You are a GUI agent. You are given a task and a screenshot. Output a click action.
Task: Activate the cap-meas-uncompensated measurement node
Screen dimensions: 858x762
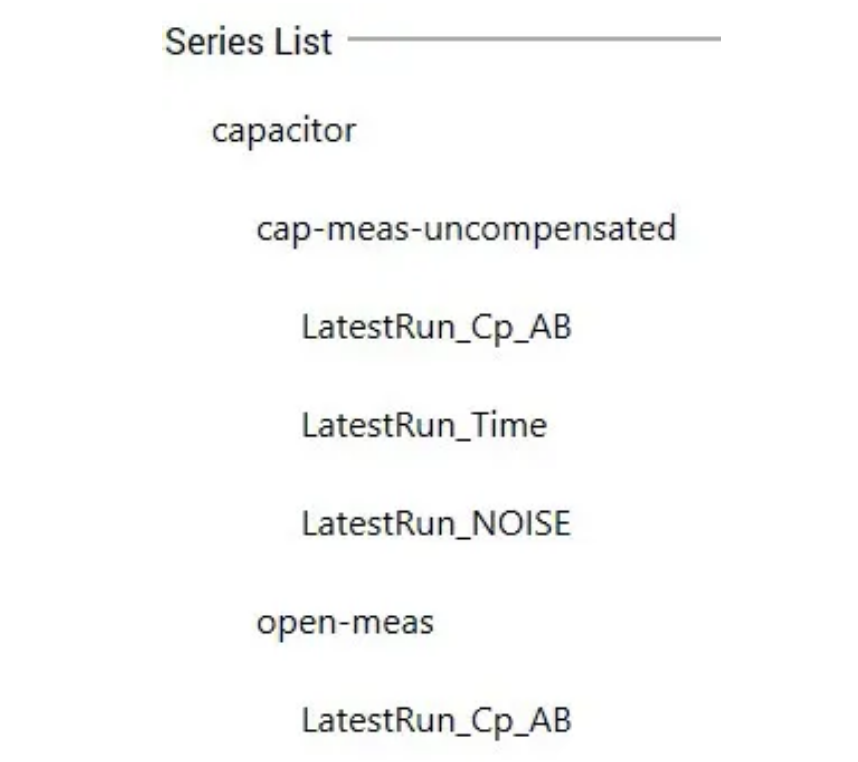[x=466, y=229]
